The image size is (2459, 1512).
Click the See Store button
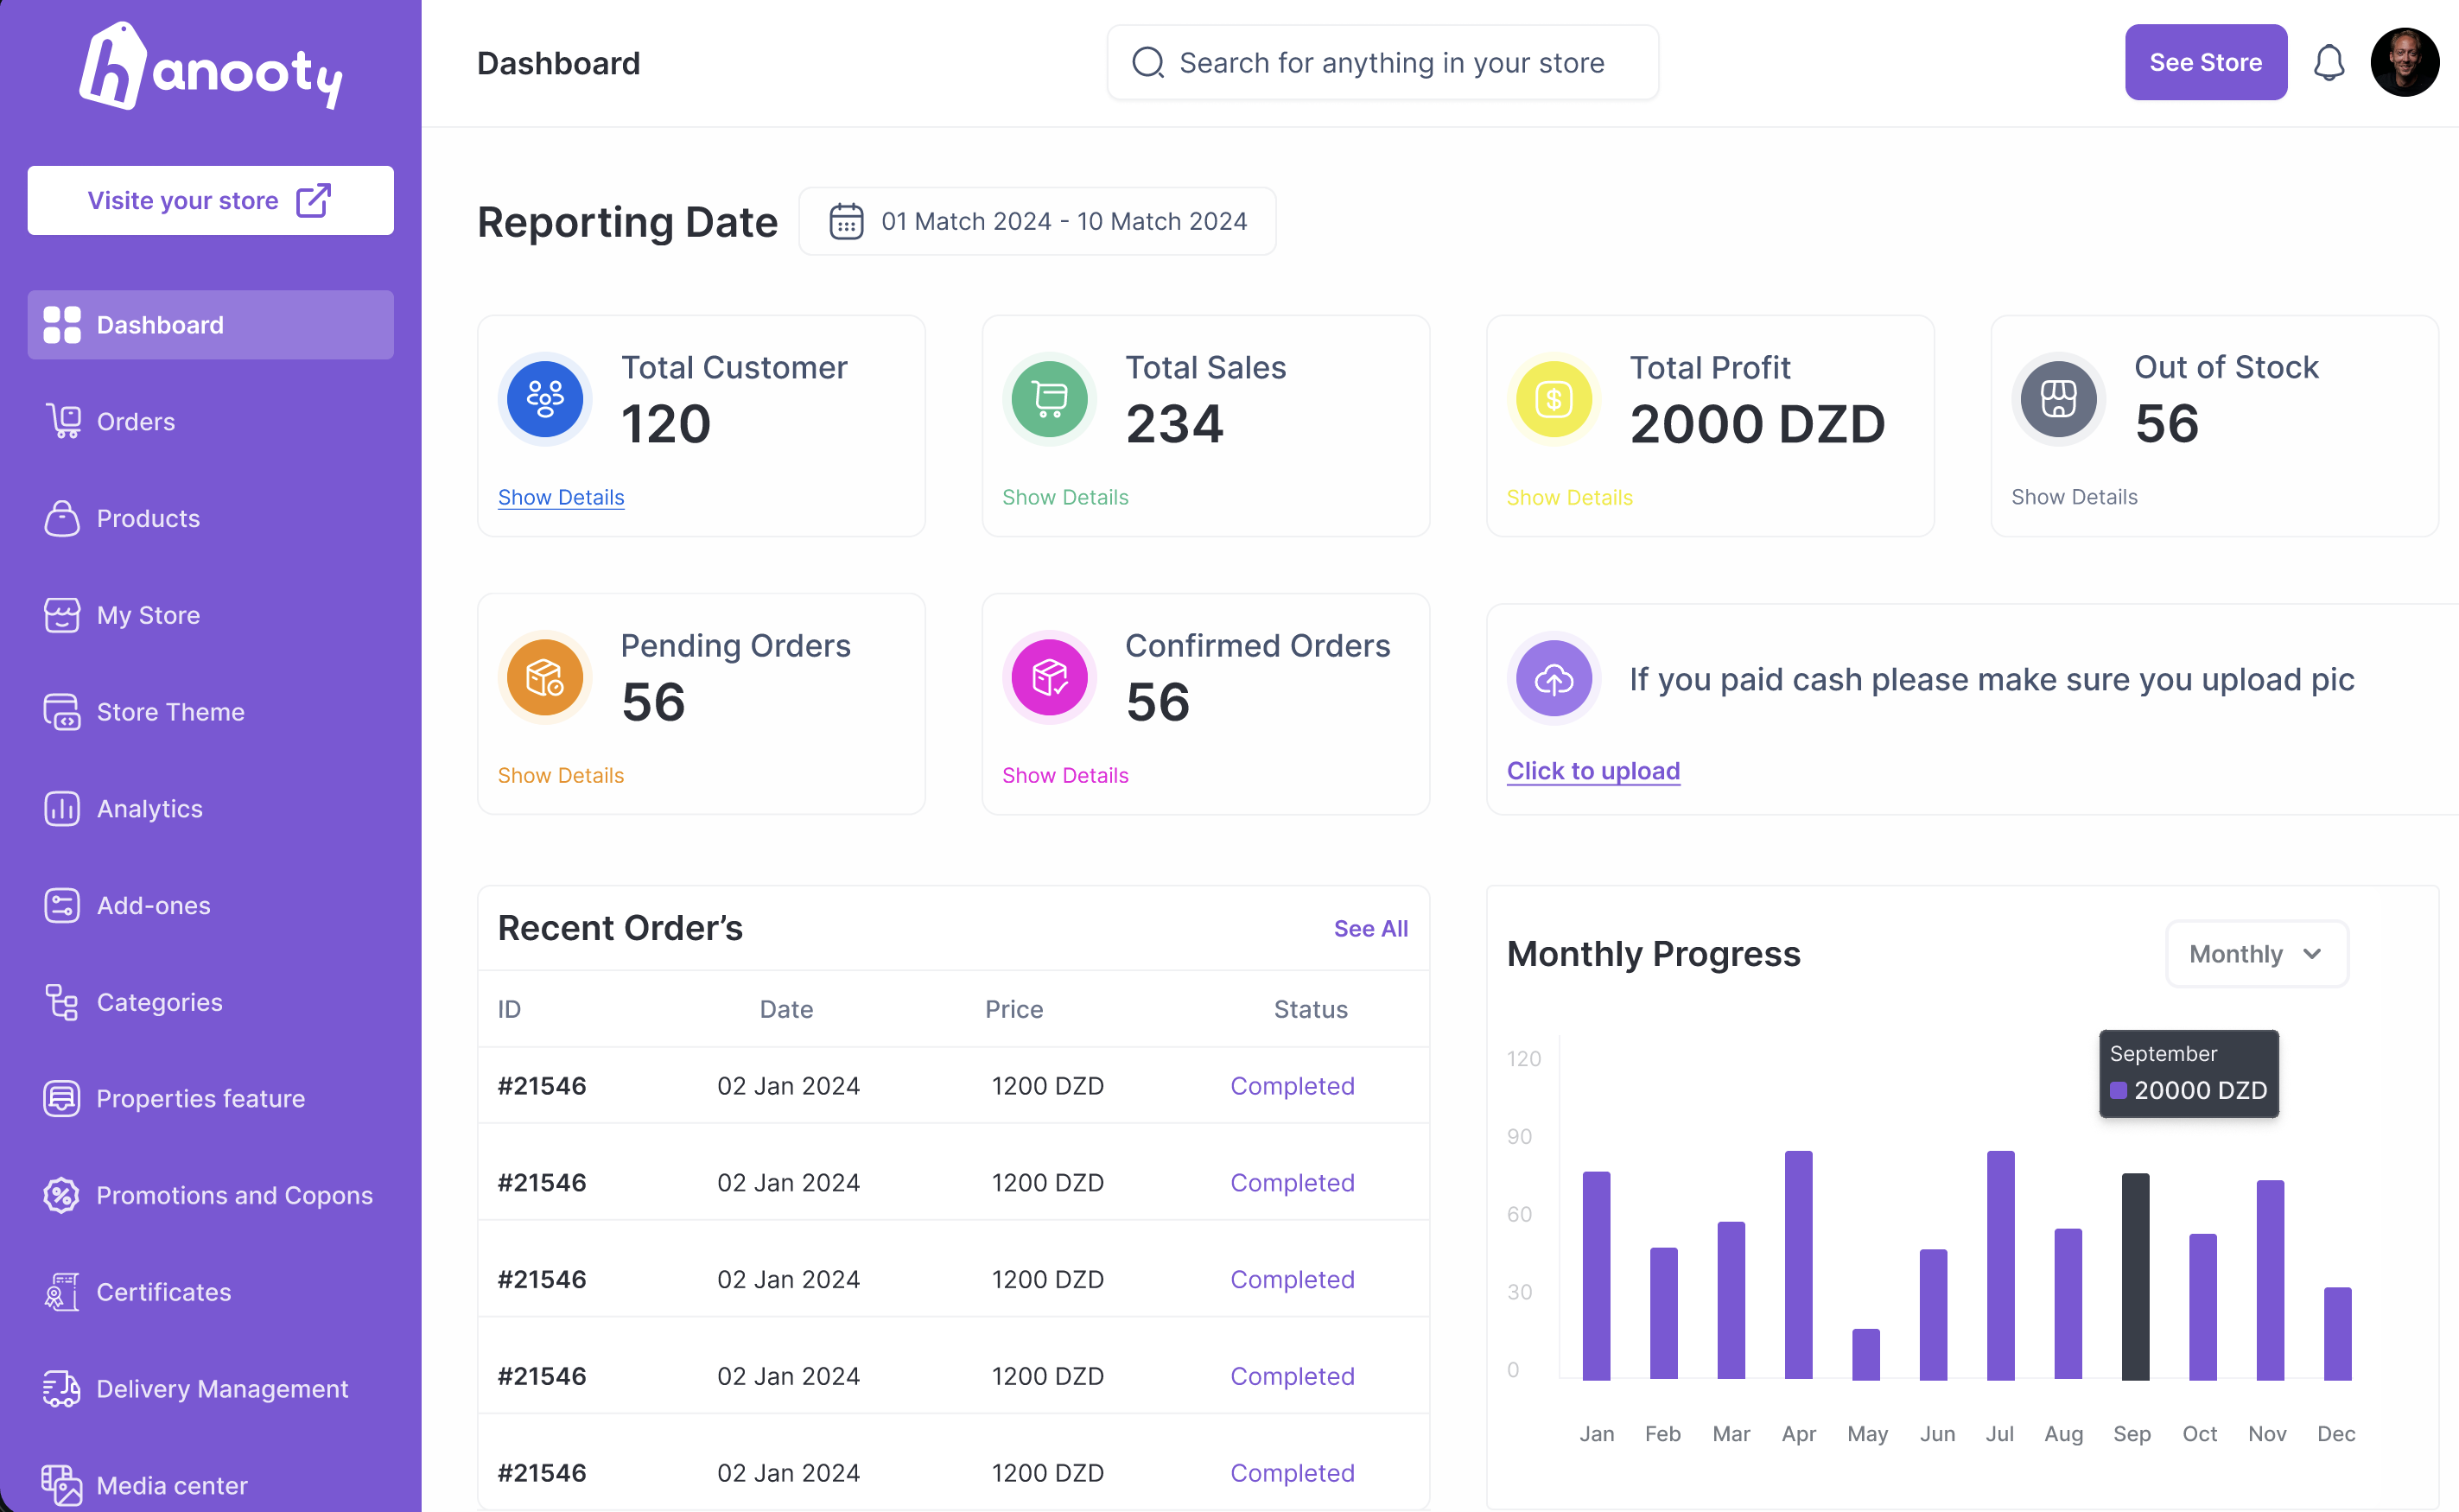[x=2205, y=62]
